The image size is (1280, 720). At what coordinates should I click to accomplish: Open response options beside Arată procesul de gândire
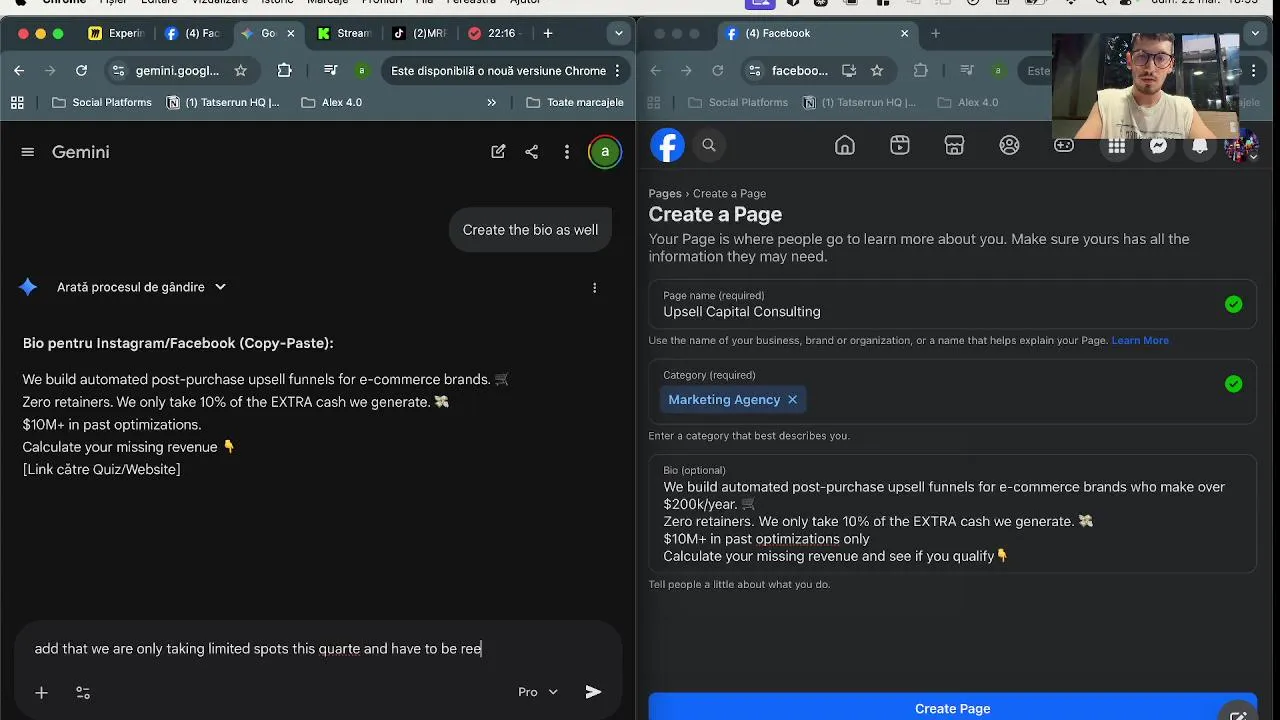click(594, 287)
